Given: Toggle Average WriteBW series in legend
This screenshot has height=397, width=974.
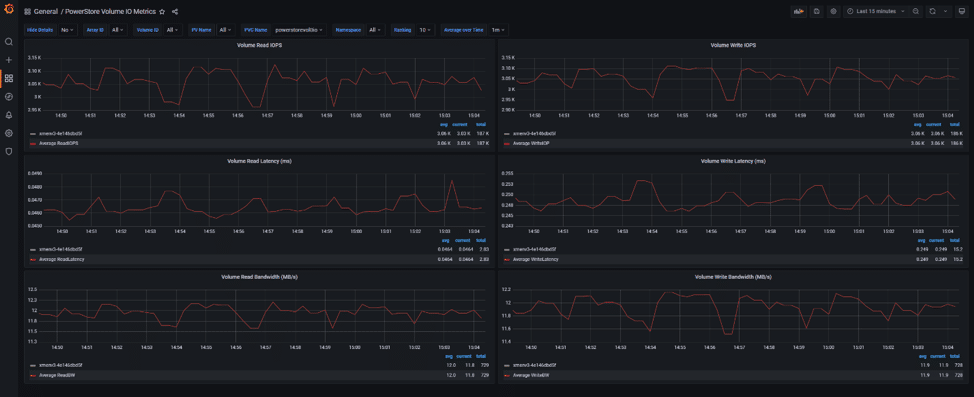Looking at the screenshot, I should (530, 374).
